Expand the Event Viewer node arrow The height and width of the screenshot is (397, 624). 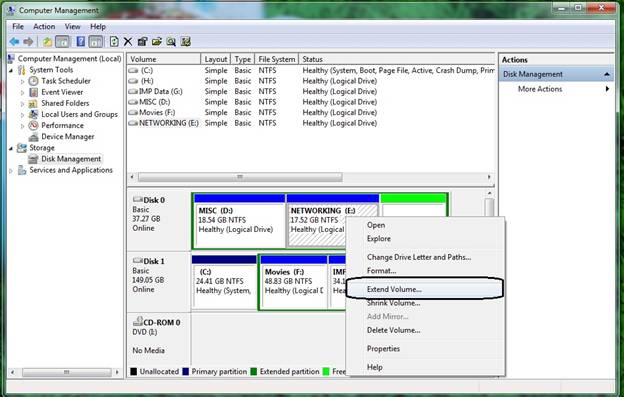(22, 92)
